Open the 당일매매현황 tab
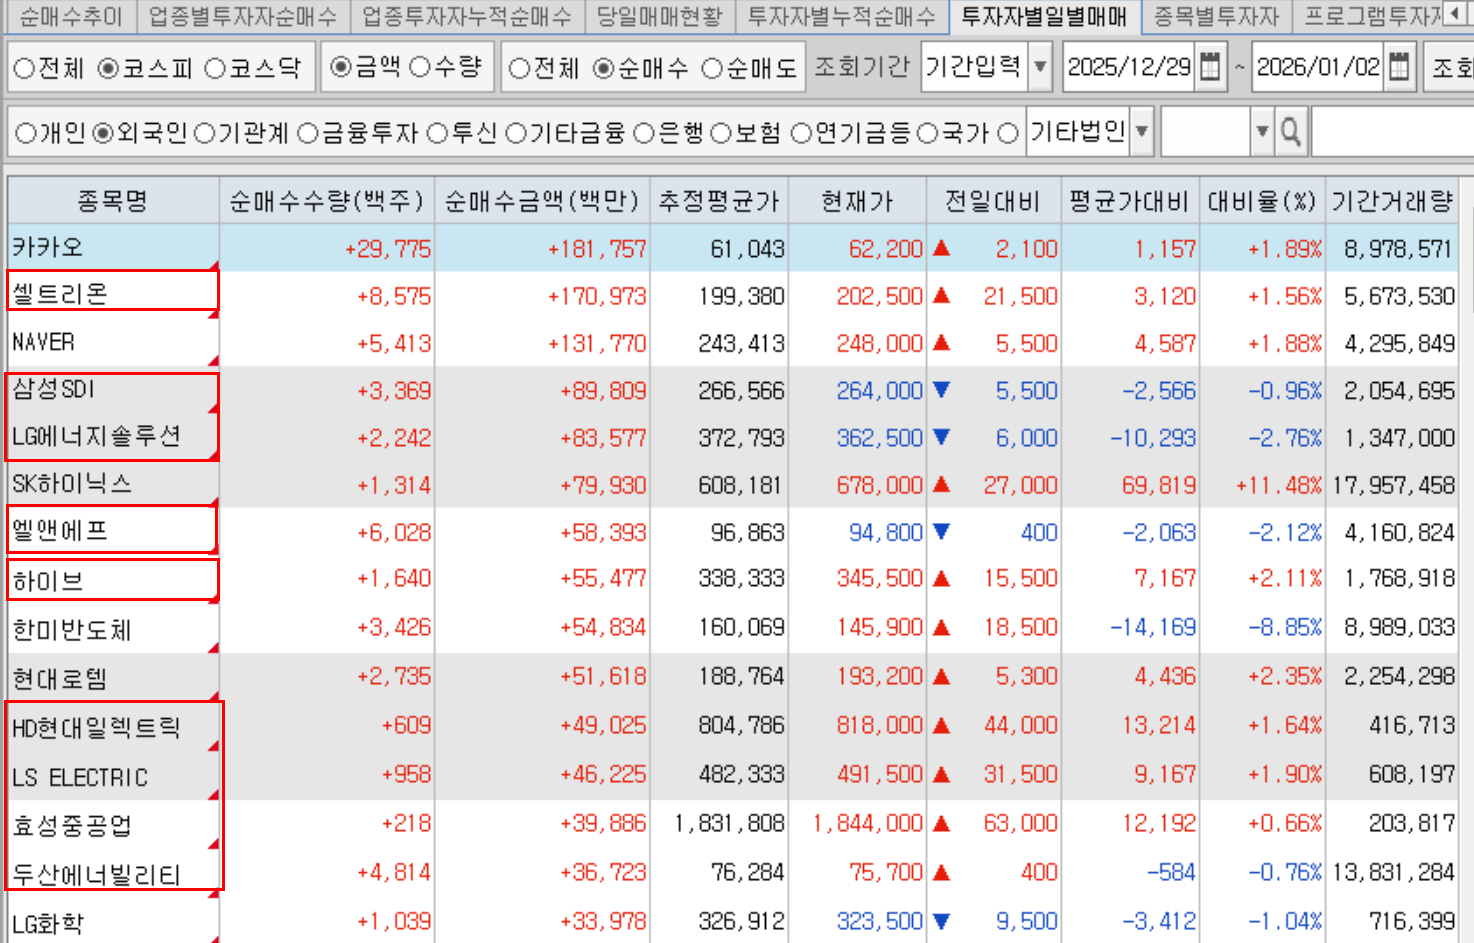This screenshot has height=943, width=1474. point(659,16)
